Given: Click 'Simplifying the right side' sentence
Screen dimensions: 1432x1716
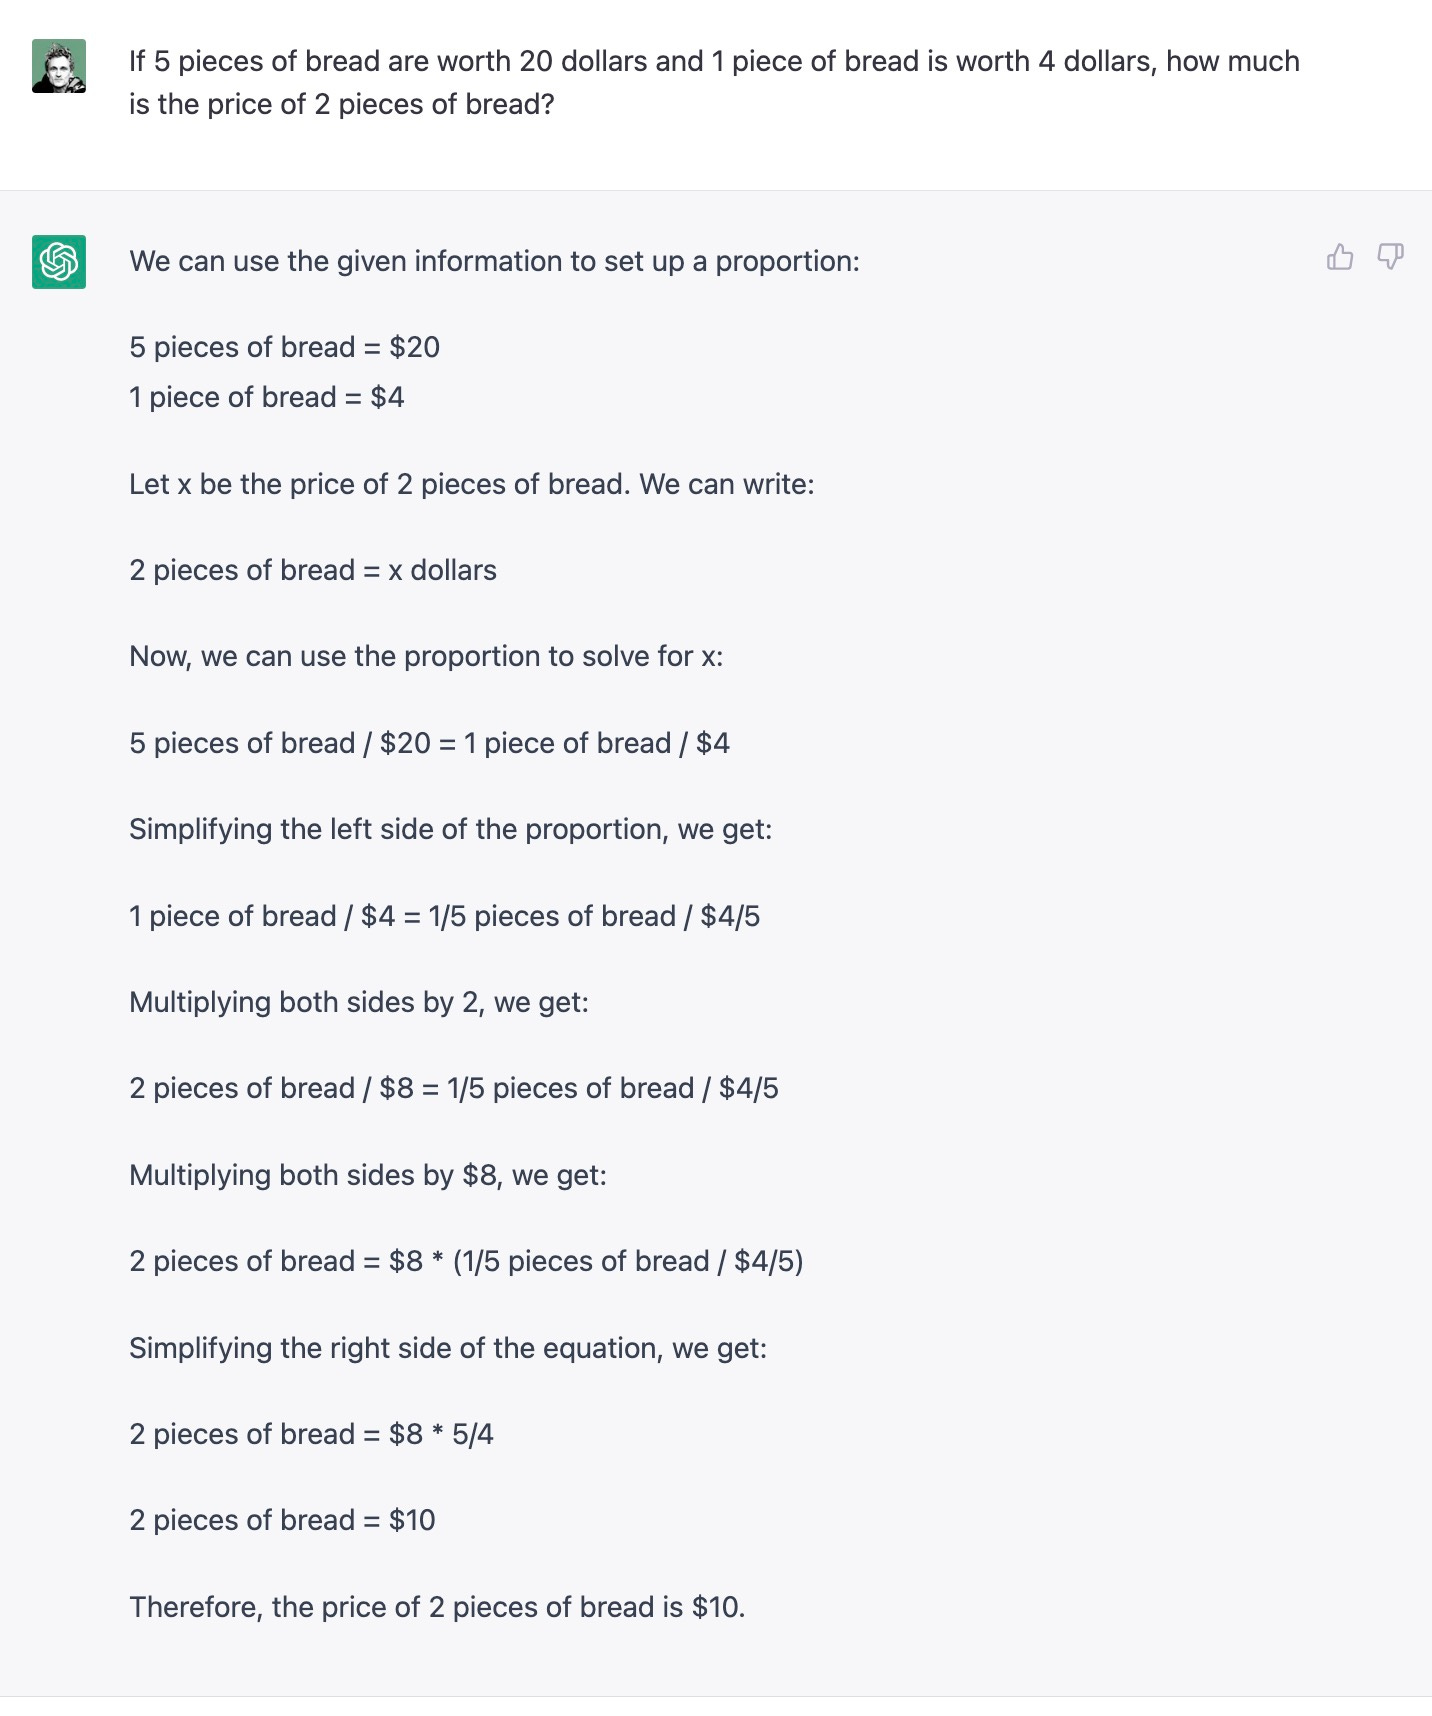Looking at the screenshot, I should [x=448, y=1348].
